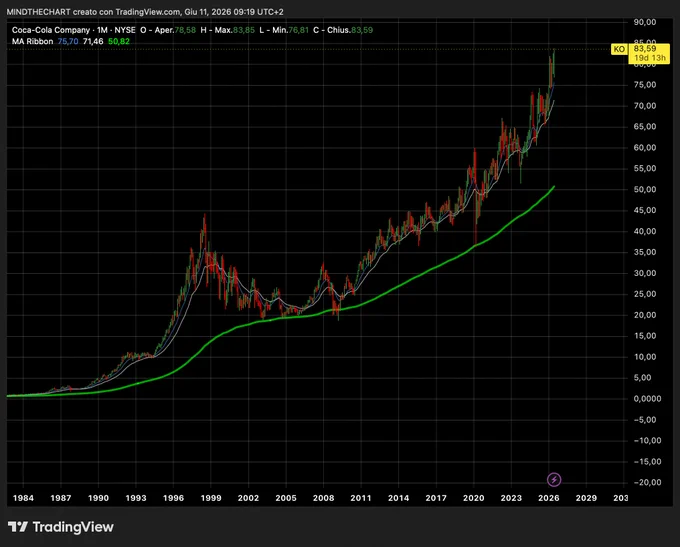This screenshot has width=680, height=547.
Task: Click the 25,00 price axis label
Action: coord(645,294)
